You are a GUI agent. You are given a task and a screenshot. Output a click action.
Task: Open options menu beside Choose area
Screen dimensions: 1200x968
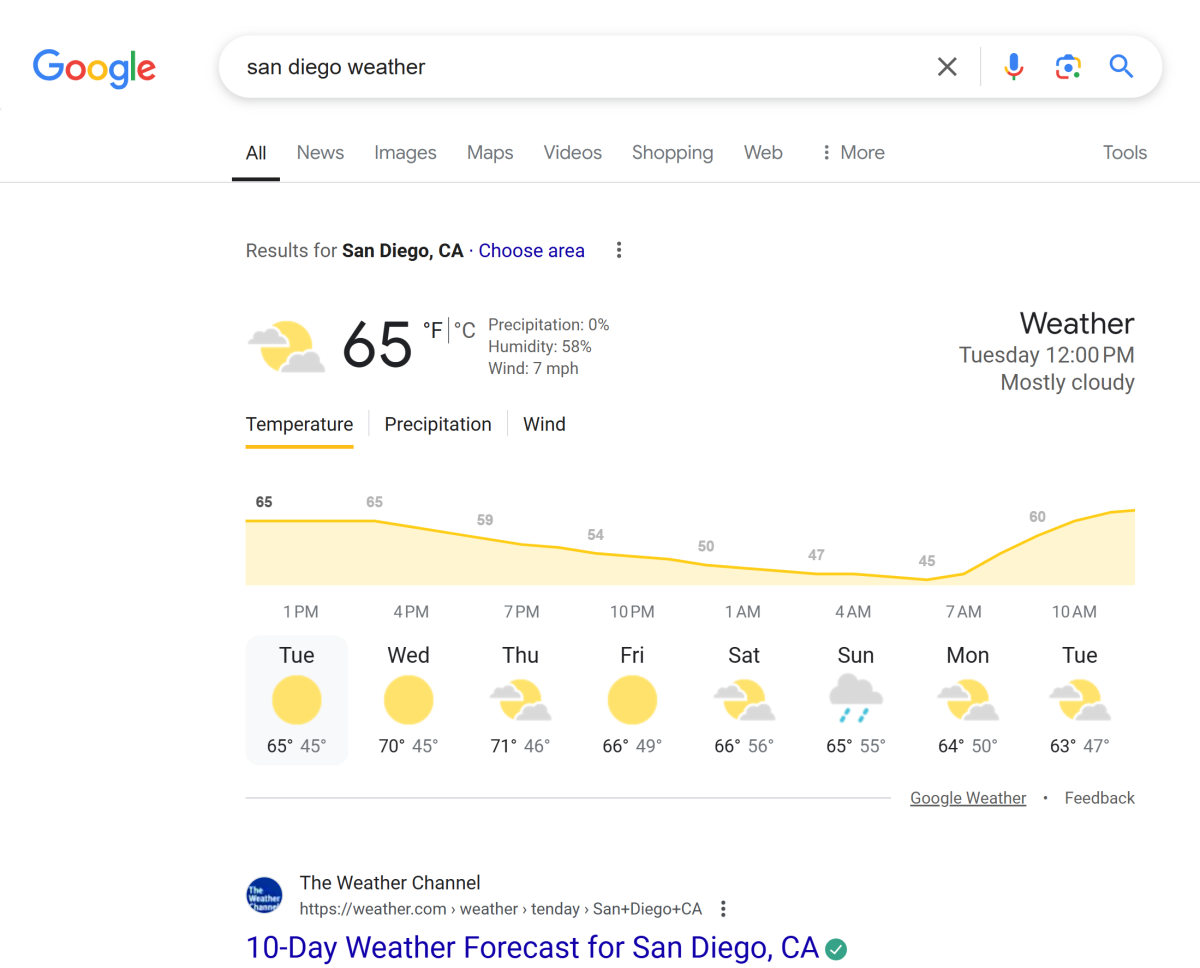[x=619, y=250]
